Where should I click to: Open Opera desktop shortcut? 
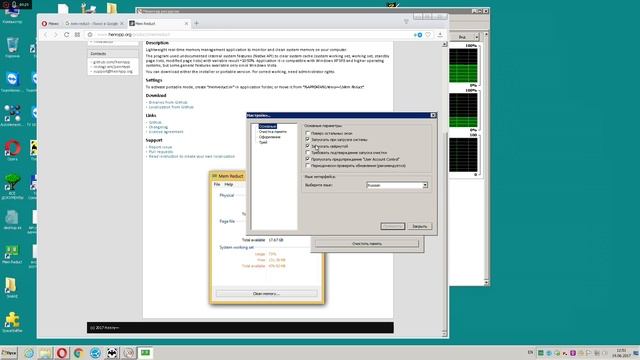click(12, 150)
